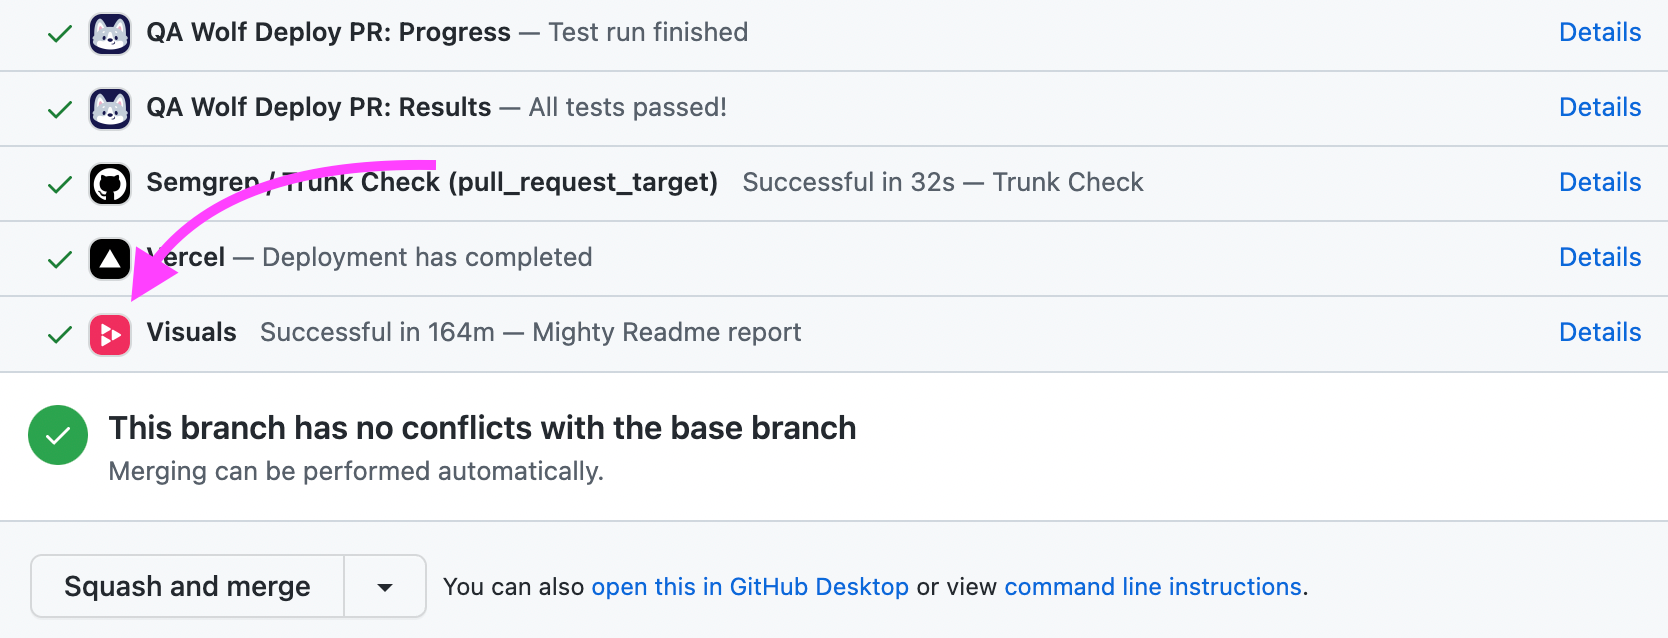Open merge method dropdown arrow
This screenshot has width=1668, height=638.
click(385, 587)
